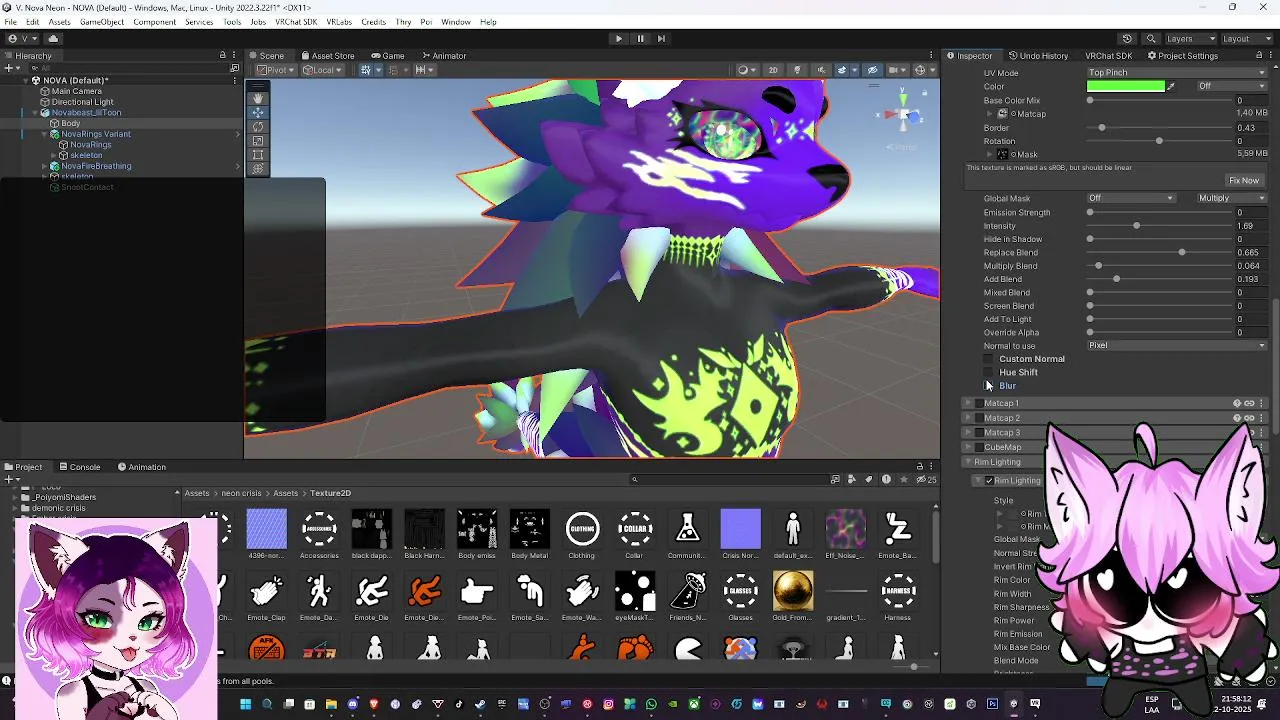Adjust the Intensity slider
The image size is (1280, 720).
pos(1158,226)
